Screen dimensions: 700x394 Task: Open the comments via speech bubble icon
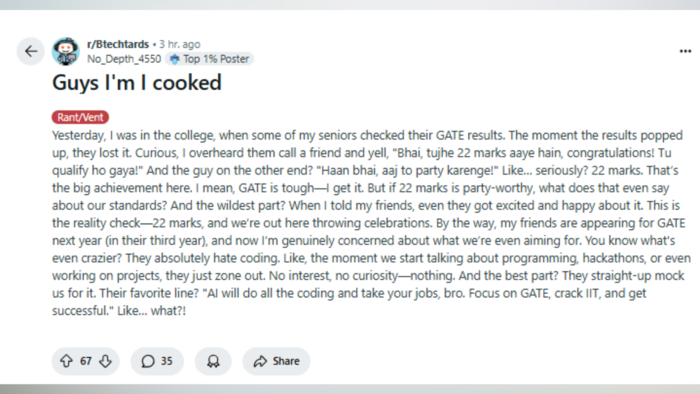[x=148, y=361]
